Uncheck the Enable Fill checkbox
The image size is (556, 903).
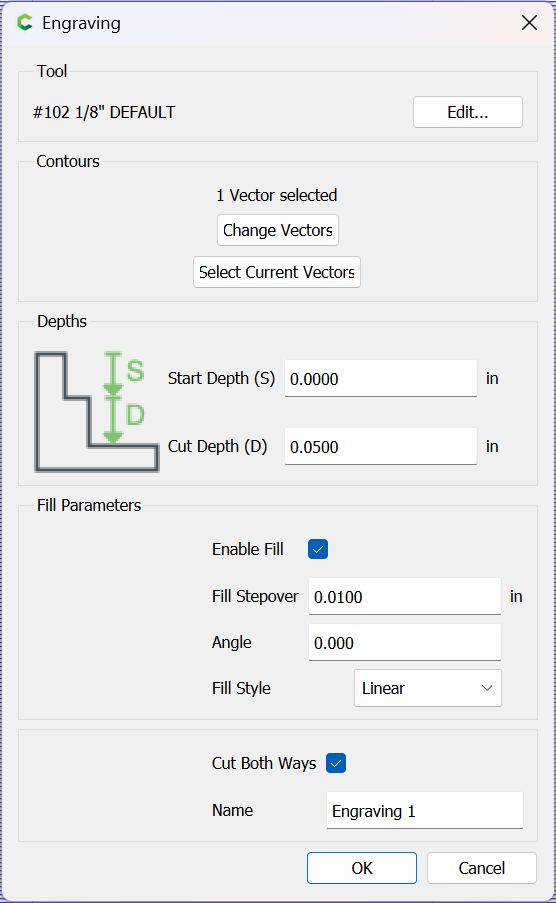(318, 549)
